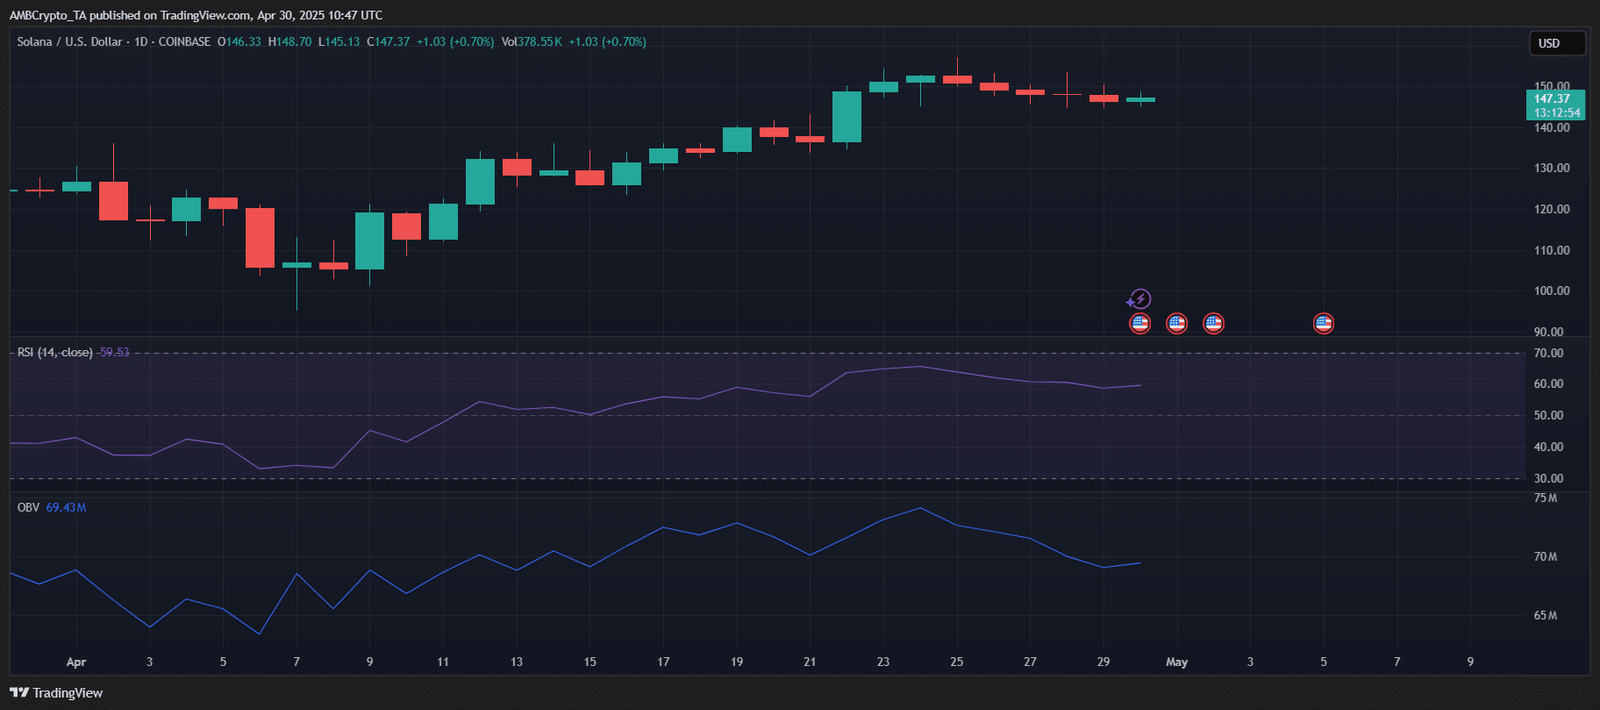The width and height of the screenshot is (1600, 710).
Task: Click the second US flag event marker
Action: (1177, 323)
